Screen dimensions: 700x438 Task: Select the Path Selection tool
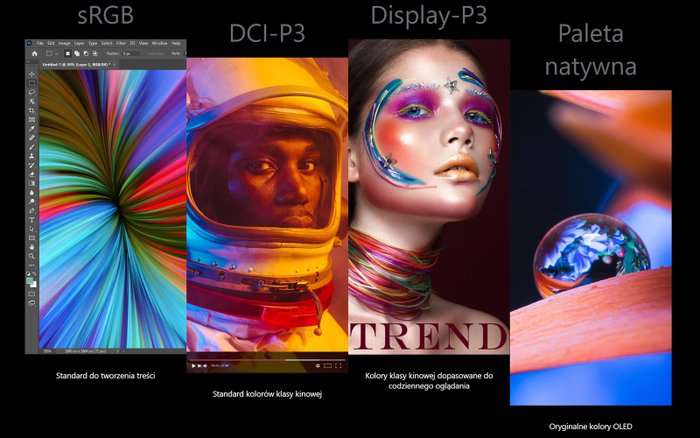[32, 228]
